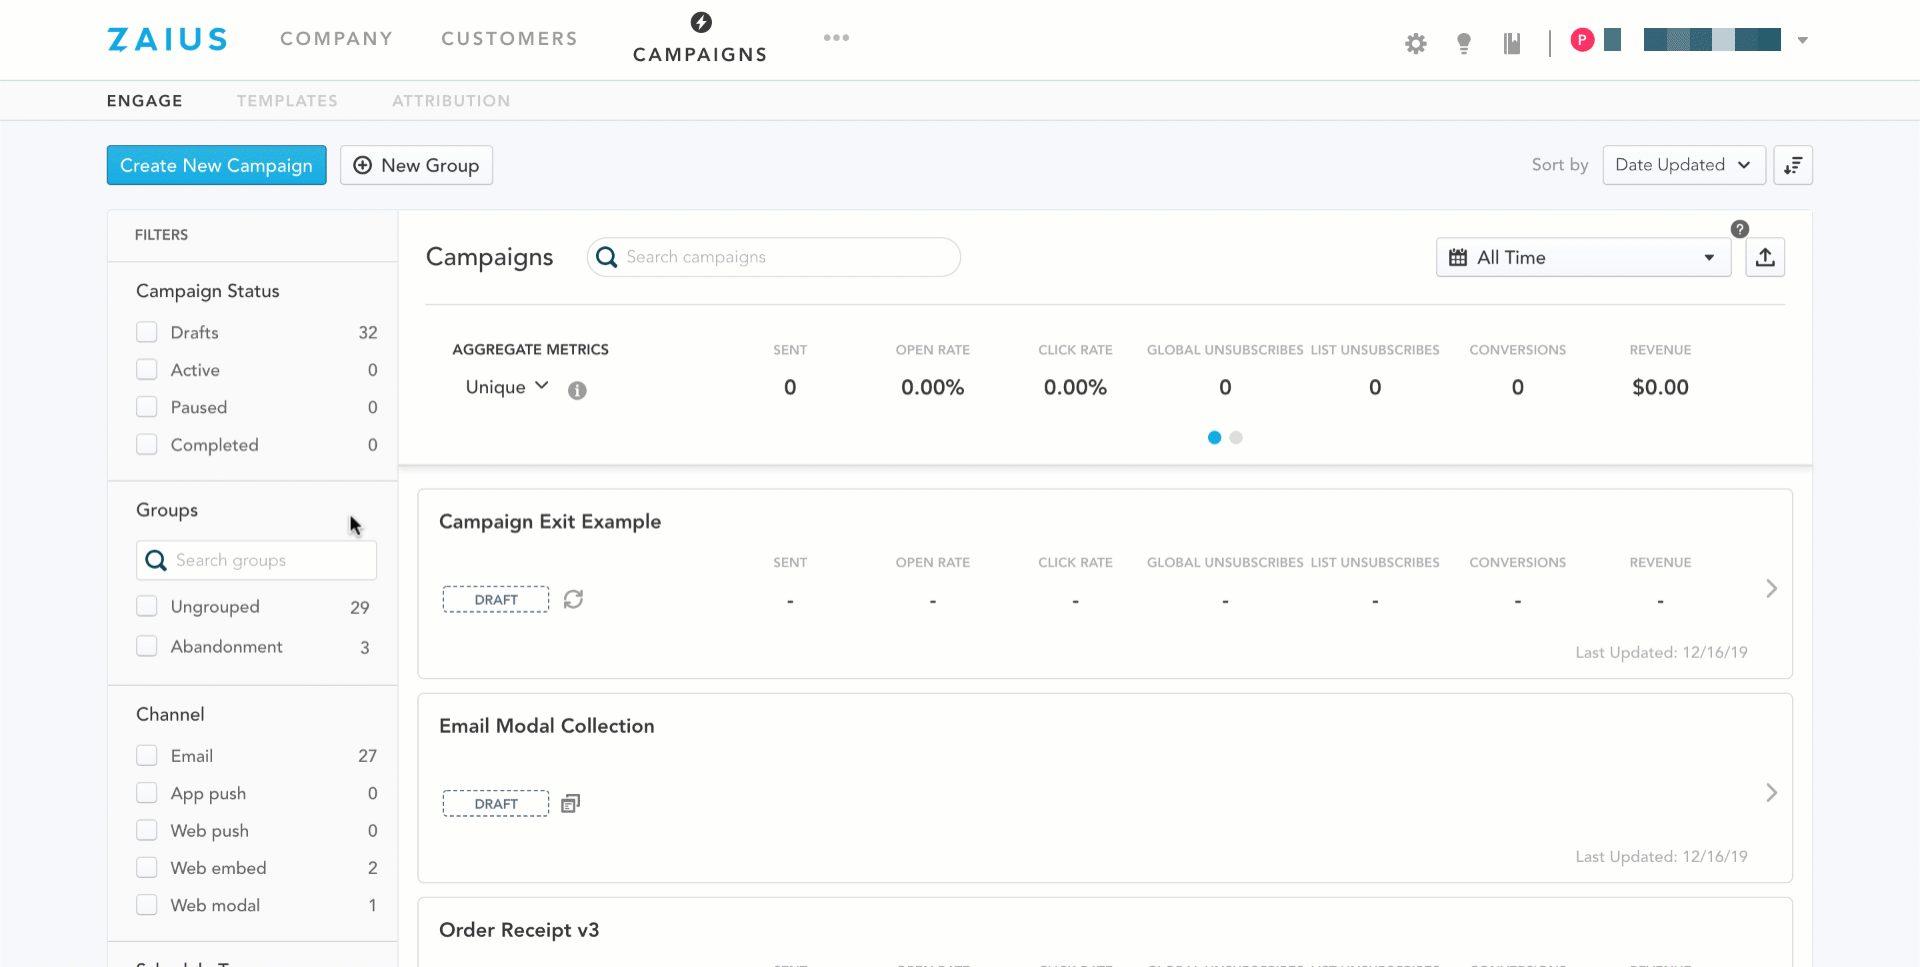Open the Campaigns menu

click(700, 54)
